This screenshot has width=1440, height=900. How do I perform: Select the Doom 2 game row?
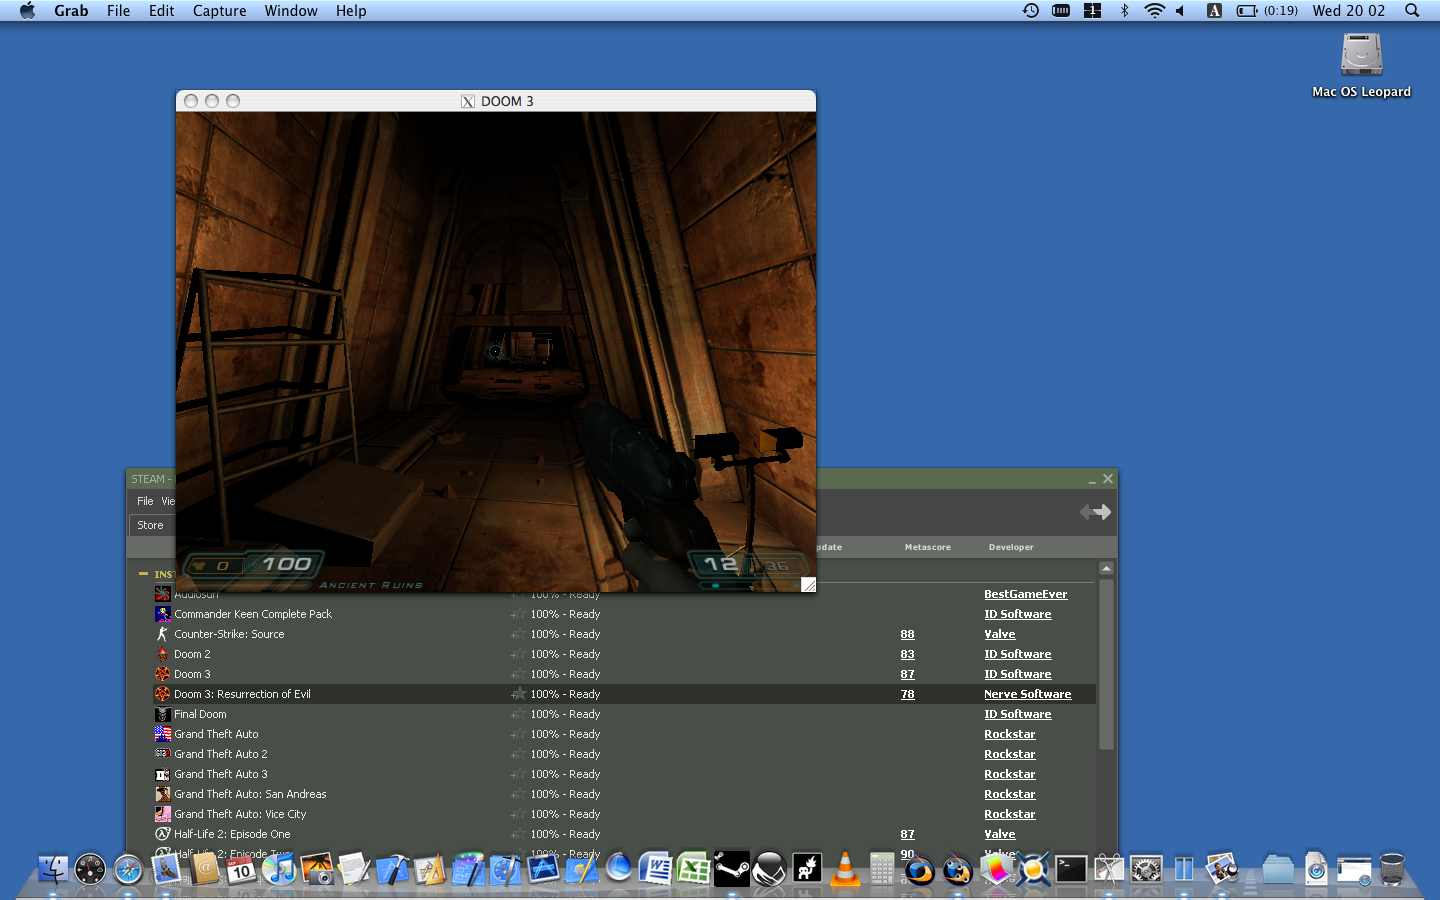pyautogui.click(x=625, y=654)
